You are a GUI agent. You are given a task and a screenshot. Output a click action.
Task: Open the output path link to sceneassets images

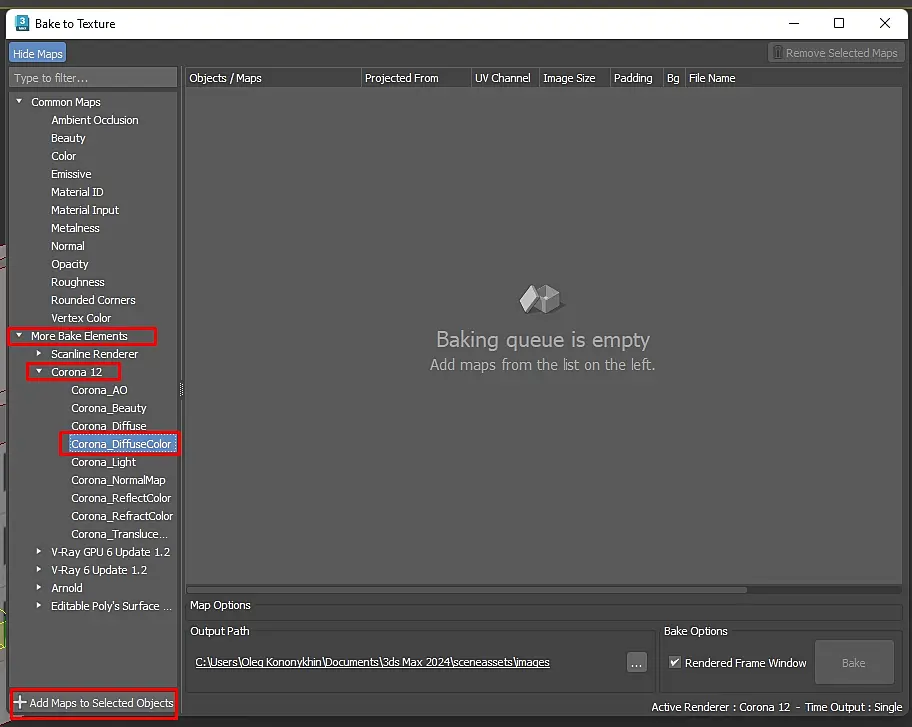(x=372, y=662)
